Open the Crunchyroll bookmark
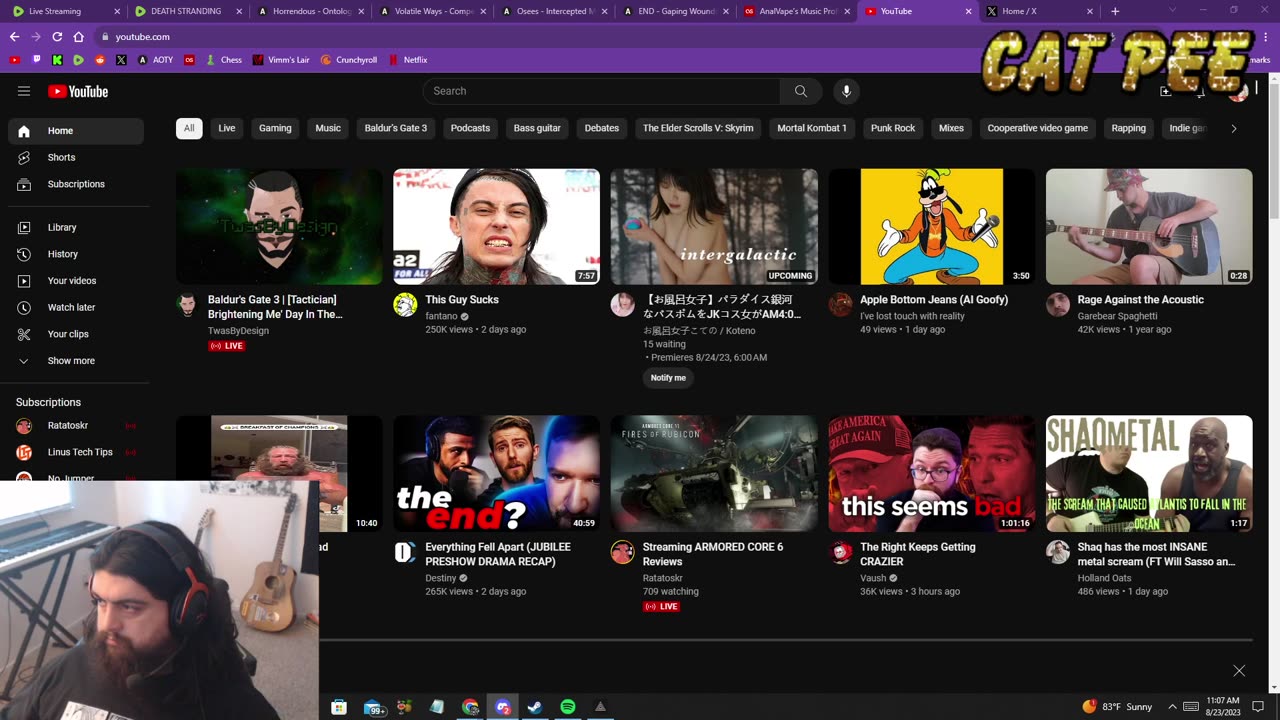This screenshot has width=1280, height=720. point(349,60)
